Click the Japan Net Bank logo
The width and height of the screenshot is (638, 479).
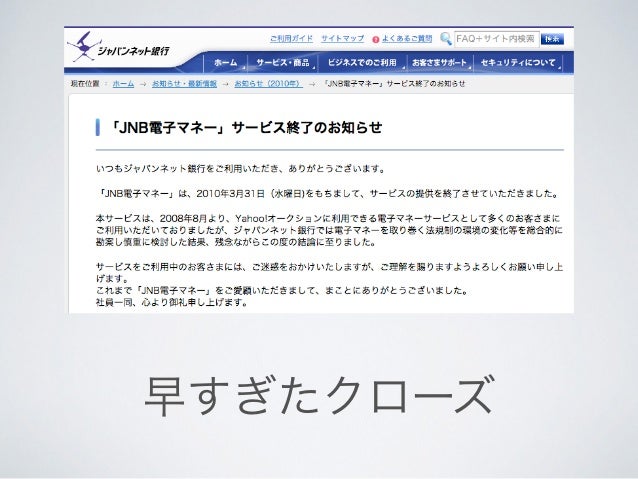tap(118, 47)
